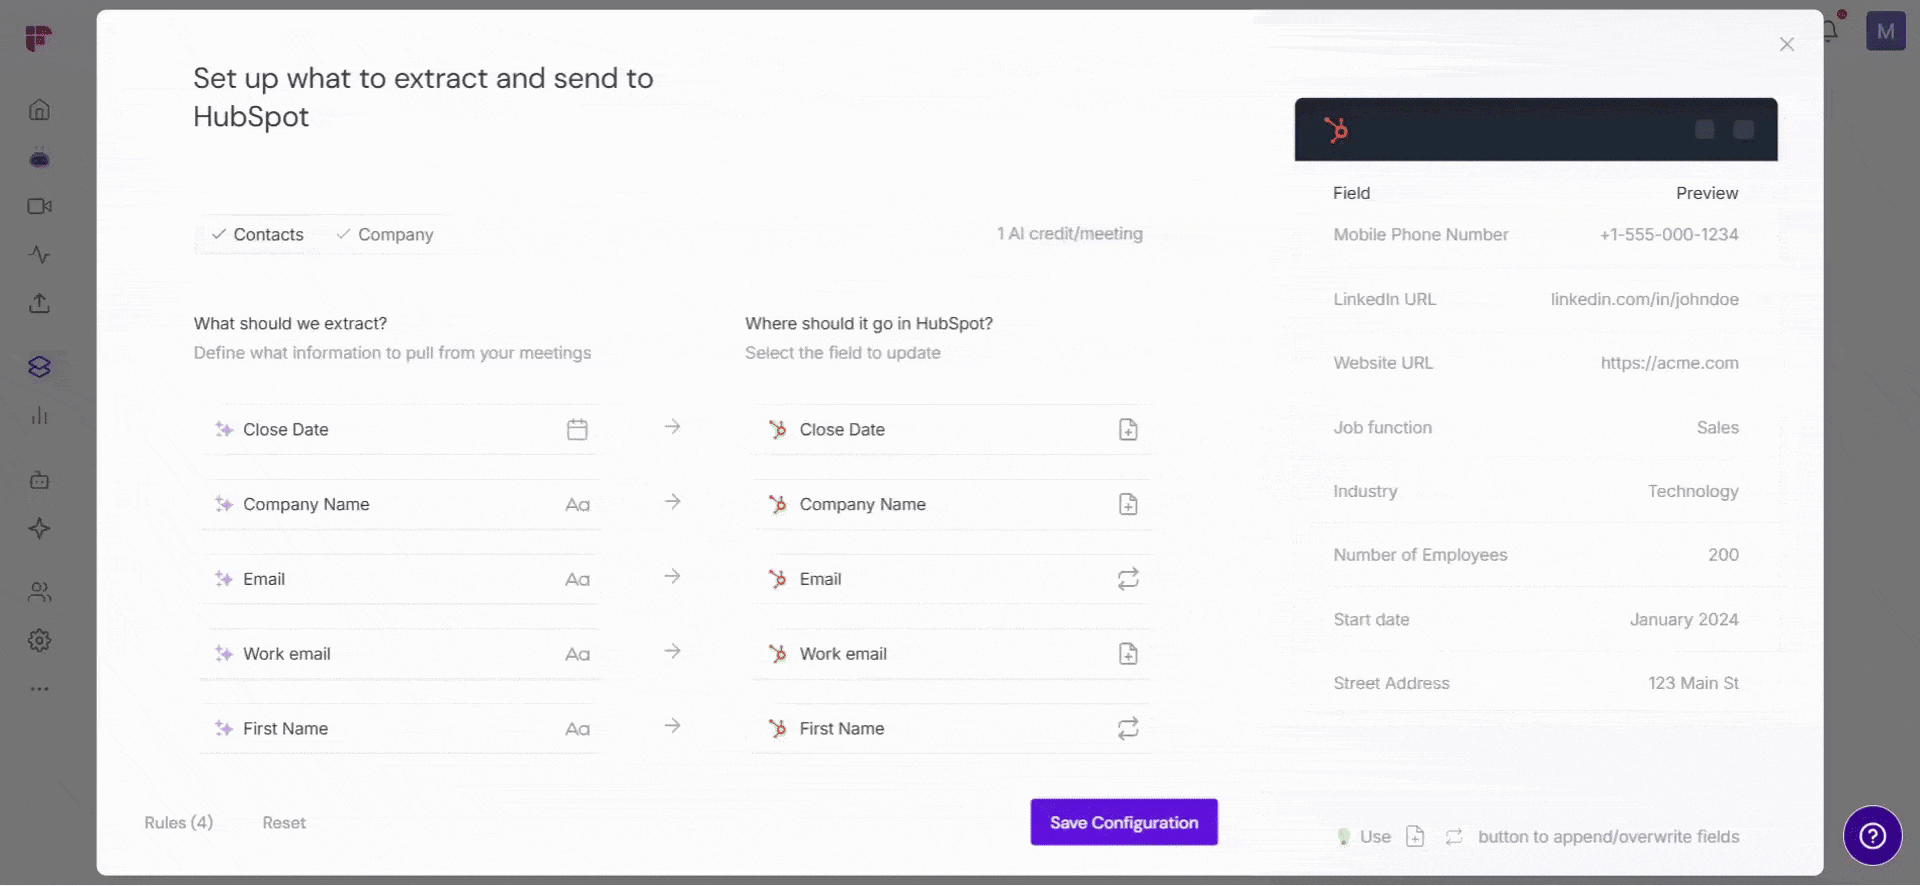Open the M user avatar menu

(1885, 31)
